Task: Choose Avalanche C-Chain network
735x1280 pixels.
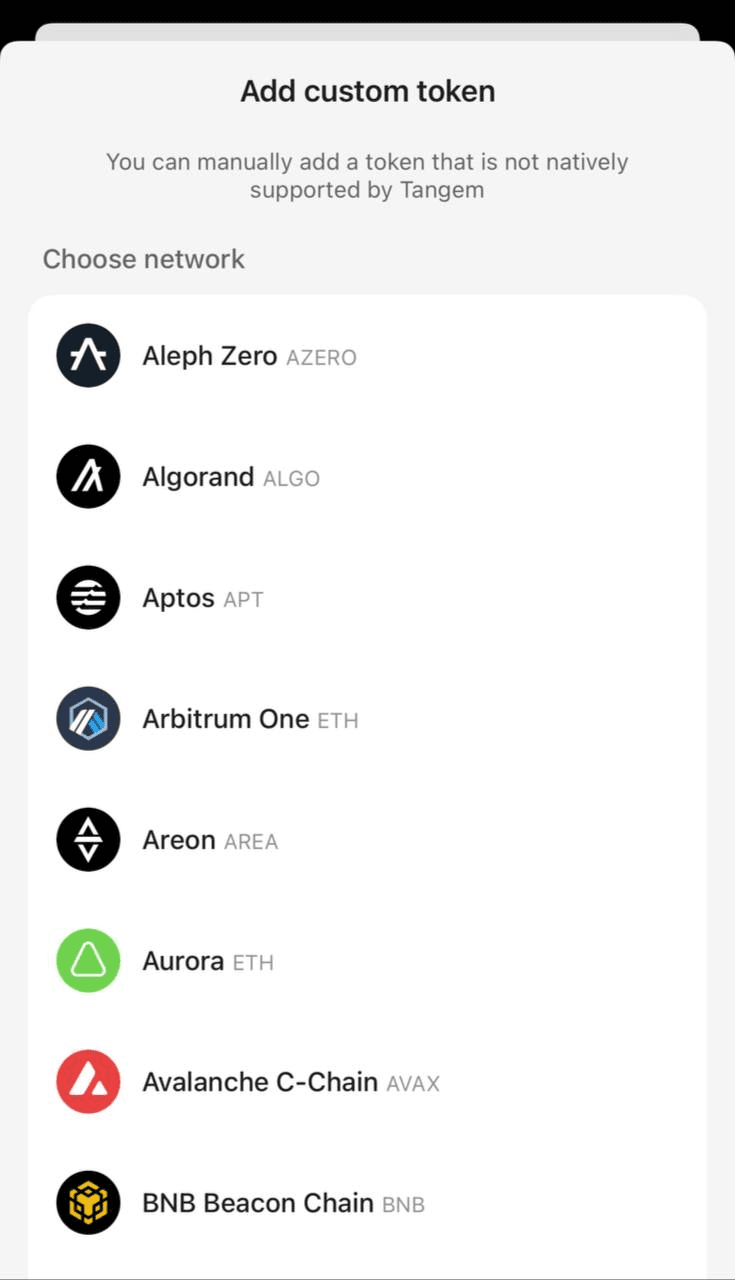Action: click(367, 1082)
